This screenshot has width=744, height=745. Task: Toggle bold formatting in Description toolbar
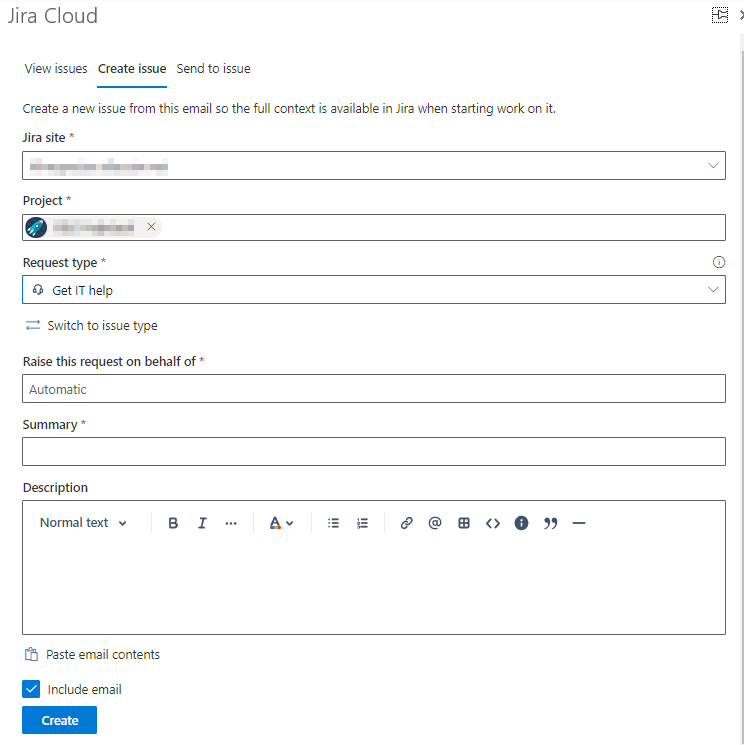coord(173,523)
